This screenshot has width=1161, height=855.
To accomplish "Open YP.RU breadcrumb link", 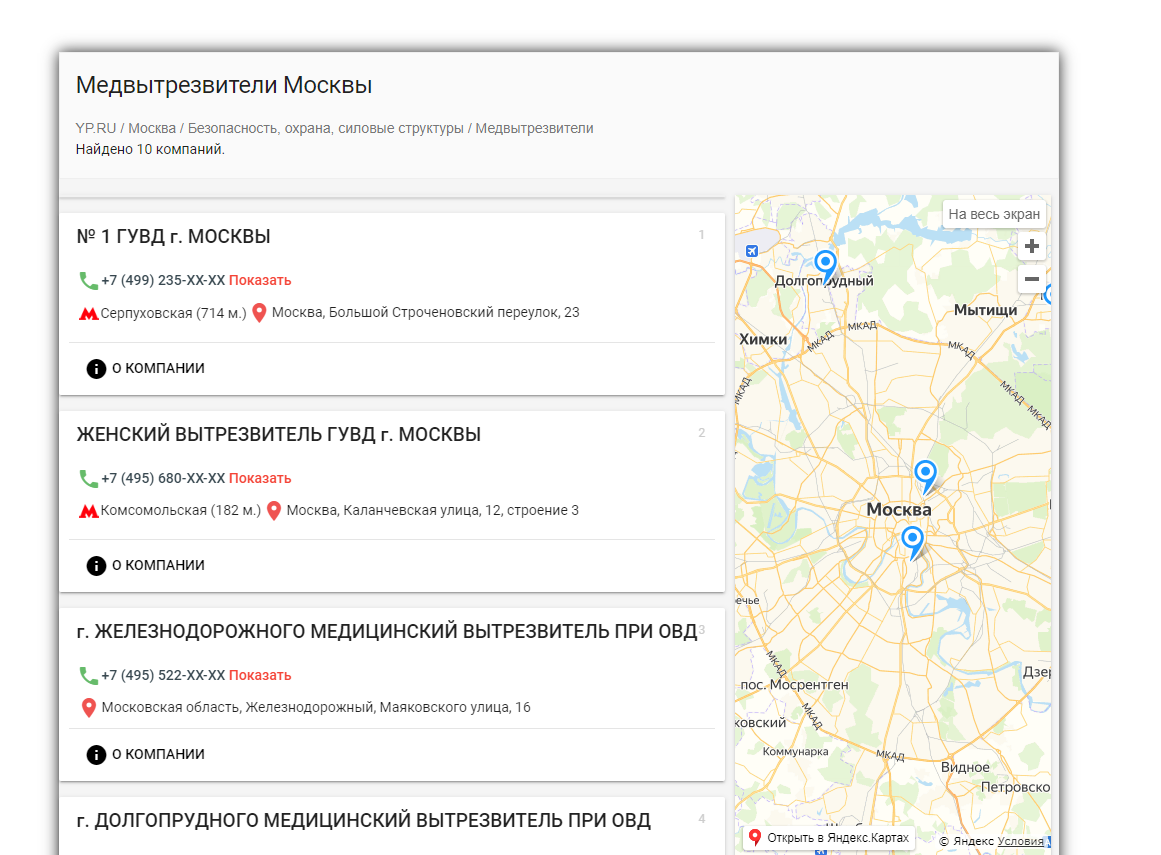I will click(96, 128).
